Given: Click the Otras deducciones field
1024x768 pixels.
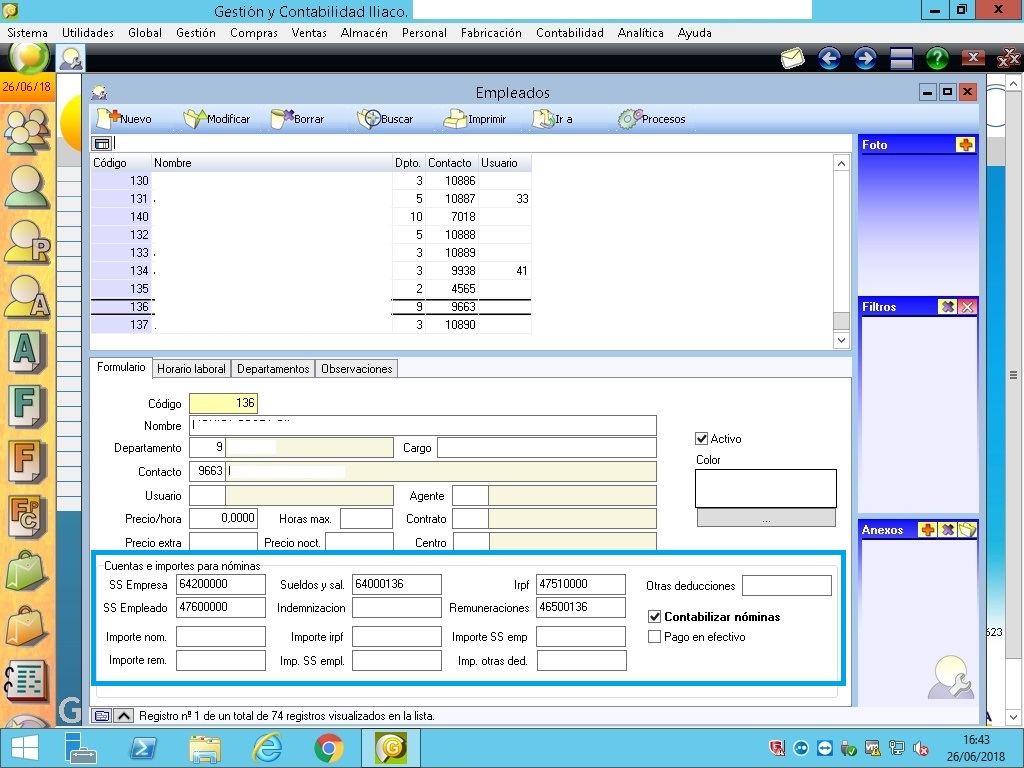Looking at the screenshot, I should 787,586.
